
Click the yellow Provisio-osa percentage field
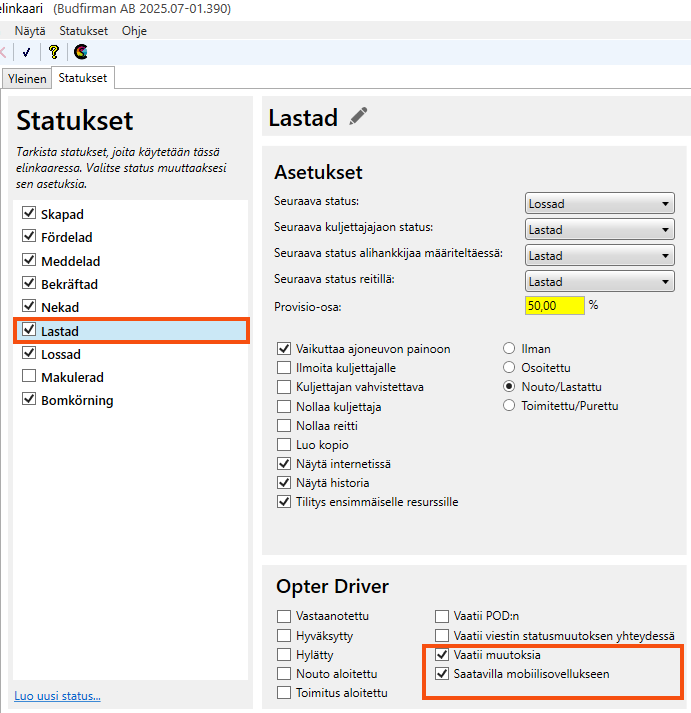click(x=554, y=305)
